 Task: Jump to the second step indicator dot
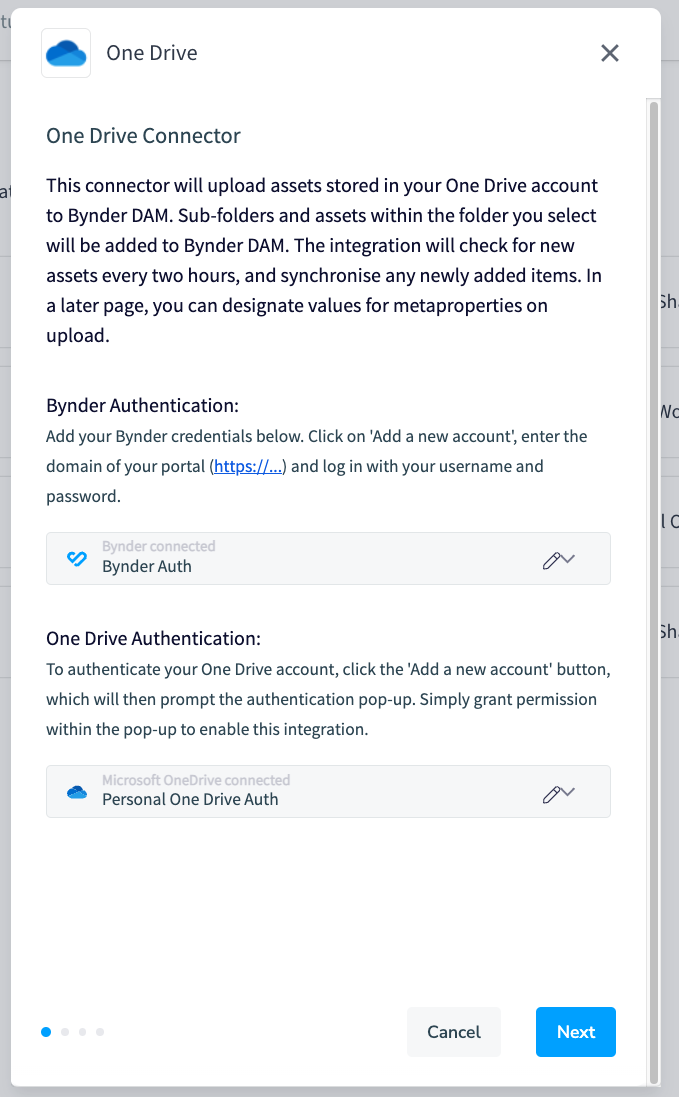(65, 1032)
